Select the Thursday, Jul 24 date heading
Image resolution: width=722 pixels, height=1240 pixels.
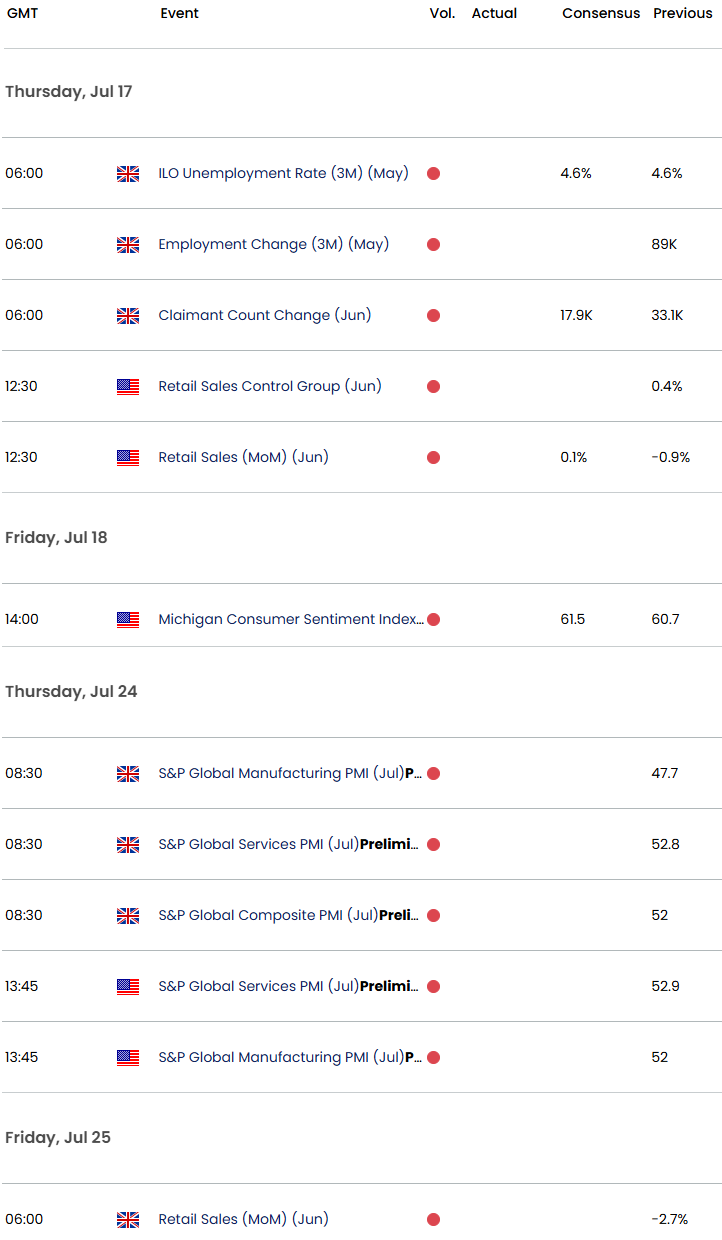click(71, 691)
